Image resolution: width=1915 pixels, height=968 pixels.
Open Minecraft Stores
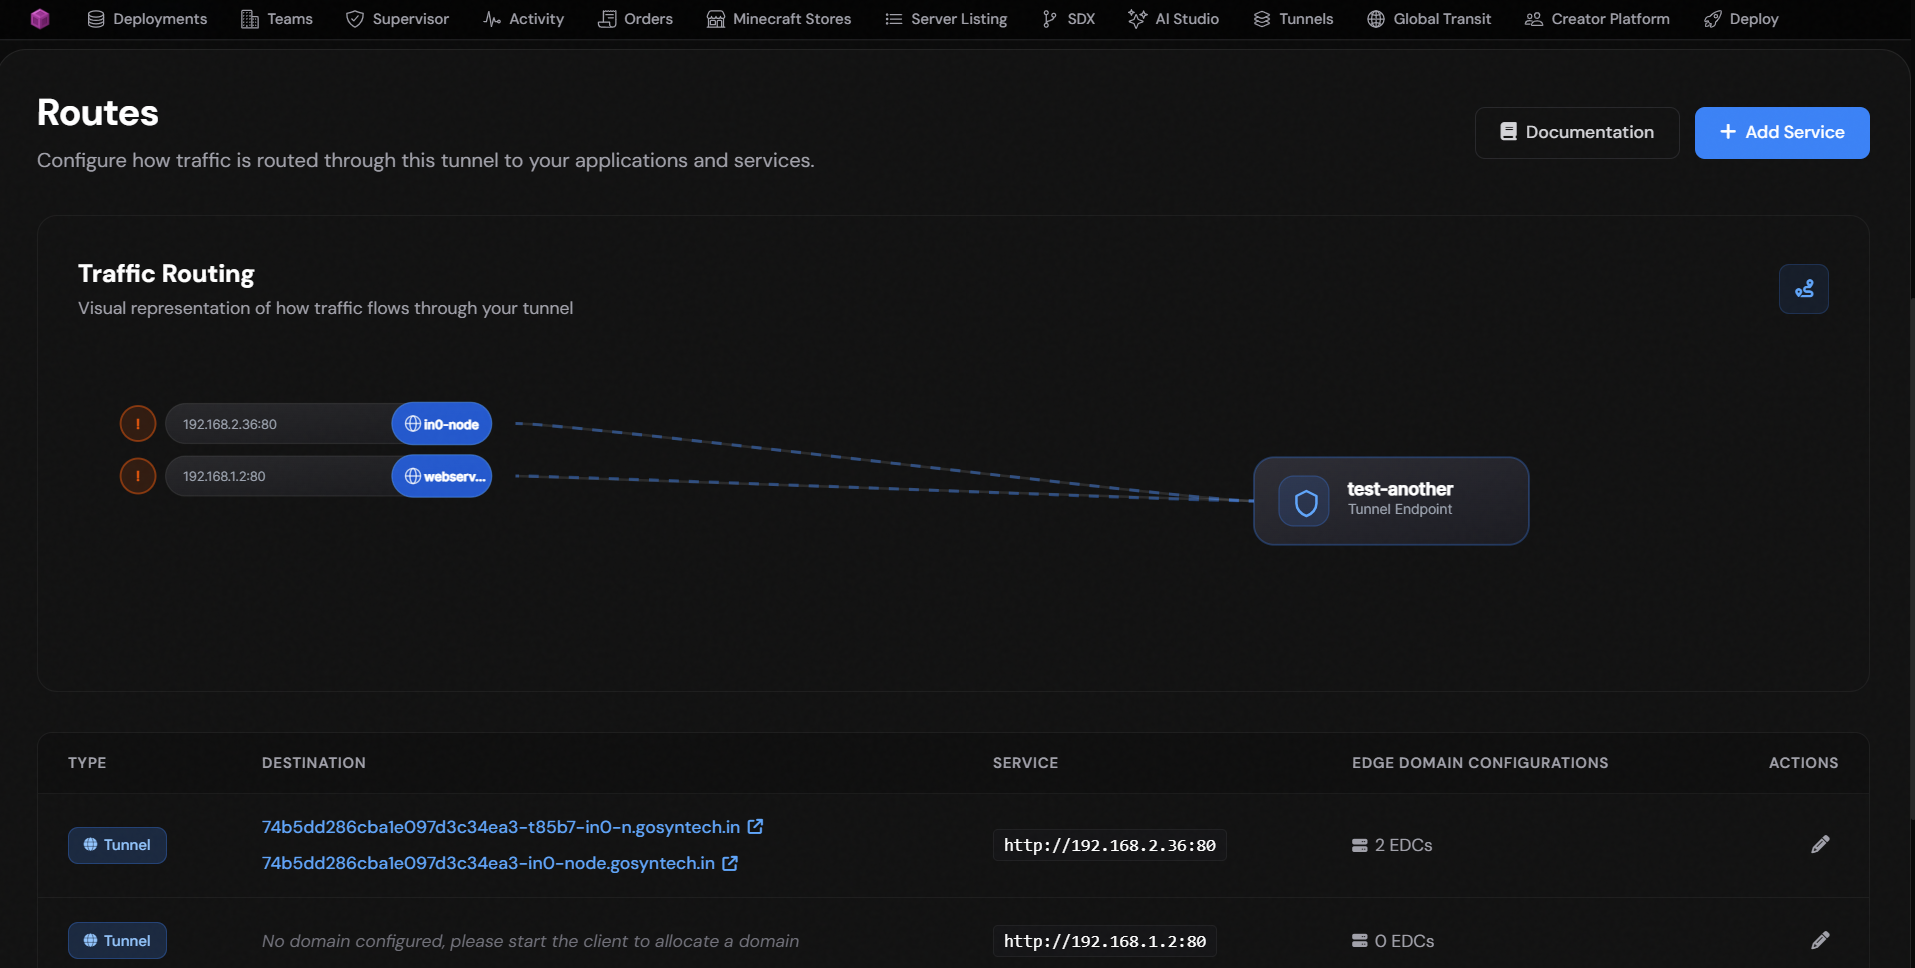(779, 19)
